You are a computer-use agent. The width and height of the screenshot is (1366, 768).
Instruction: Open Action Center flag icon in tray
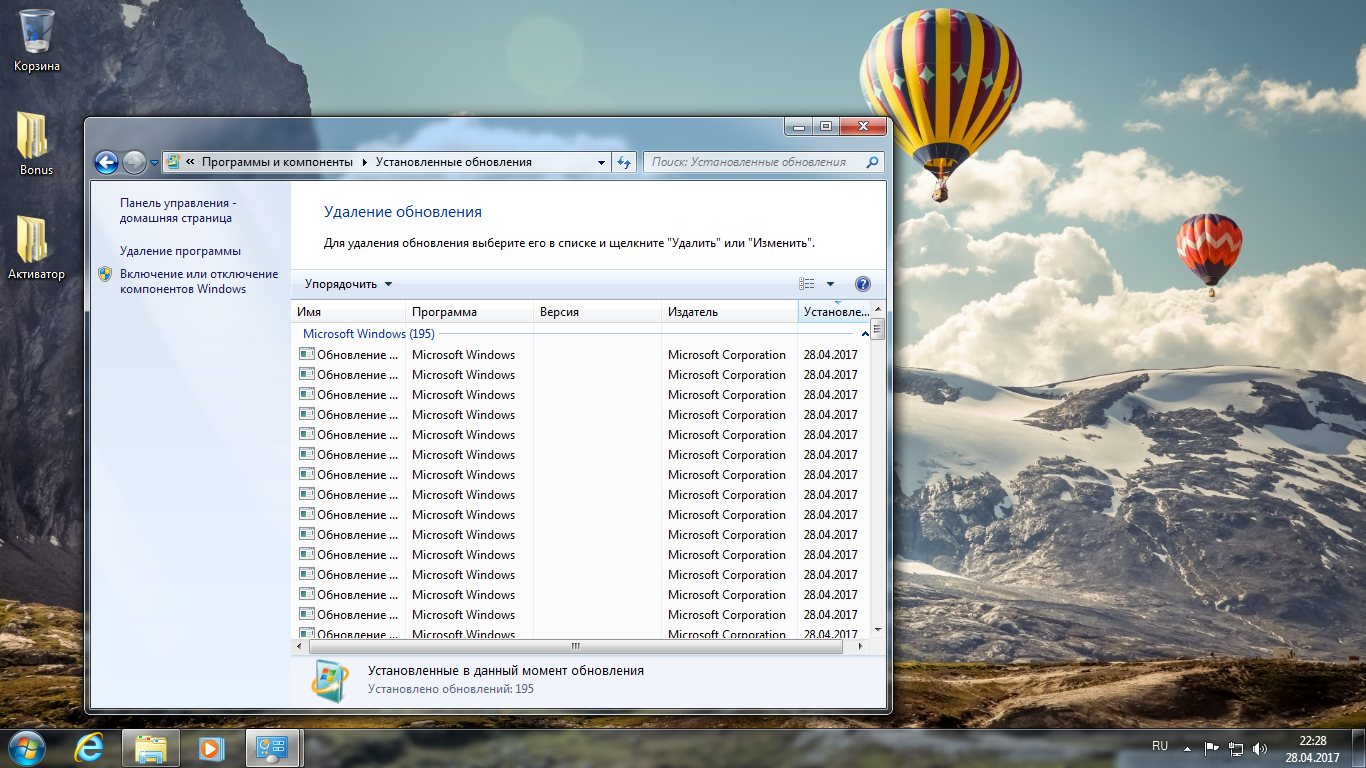tap(1211, 748)
